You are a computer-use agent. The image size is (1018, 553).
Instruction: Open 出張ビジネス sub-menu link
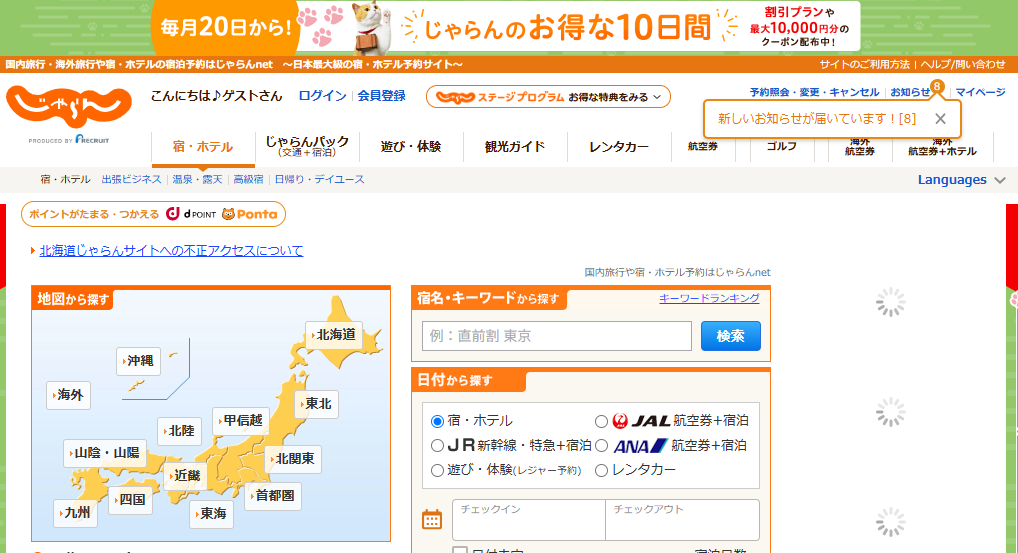point(131,180)
